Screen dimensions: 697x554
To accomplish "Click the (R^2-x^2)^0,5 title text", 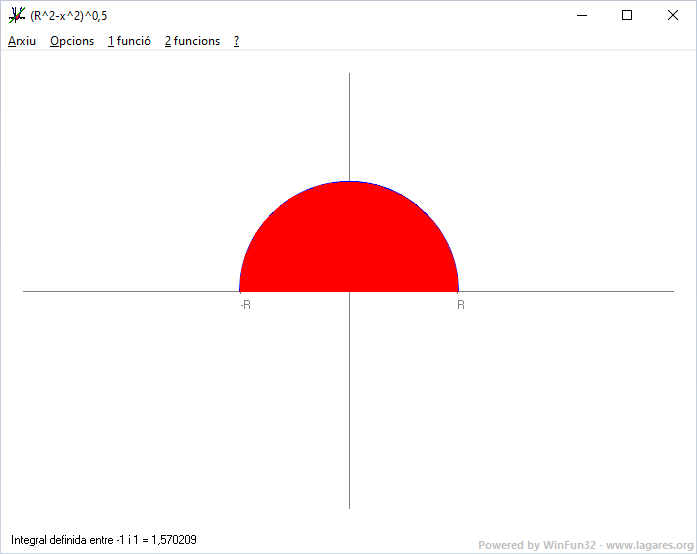I will (69, 15).
